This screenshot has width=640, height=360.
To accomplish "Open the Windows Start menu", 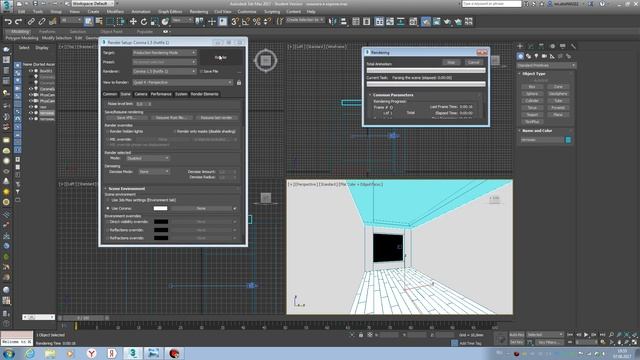I will (9, 353).
